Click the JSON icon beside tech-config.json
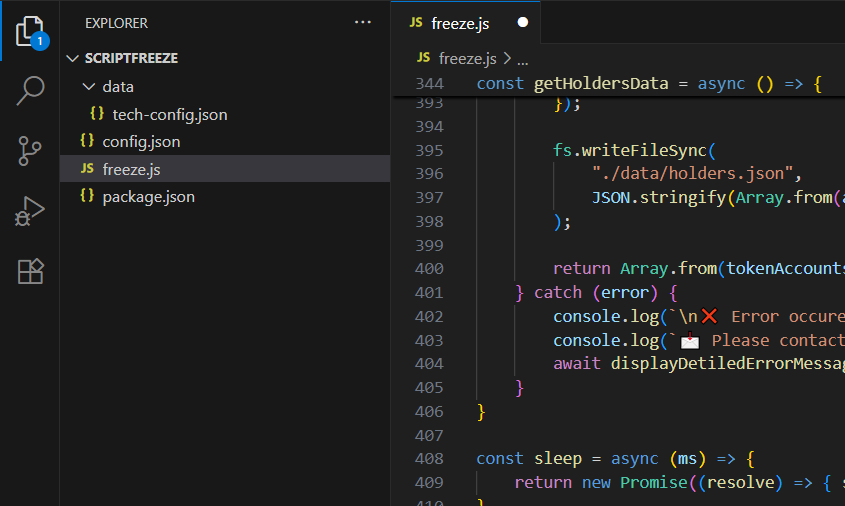The height and width of the screenshot is (506, 845). coord(97,114)
